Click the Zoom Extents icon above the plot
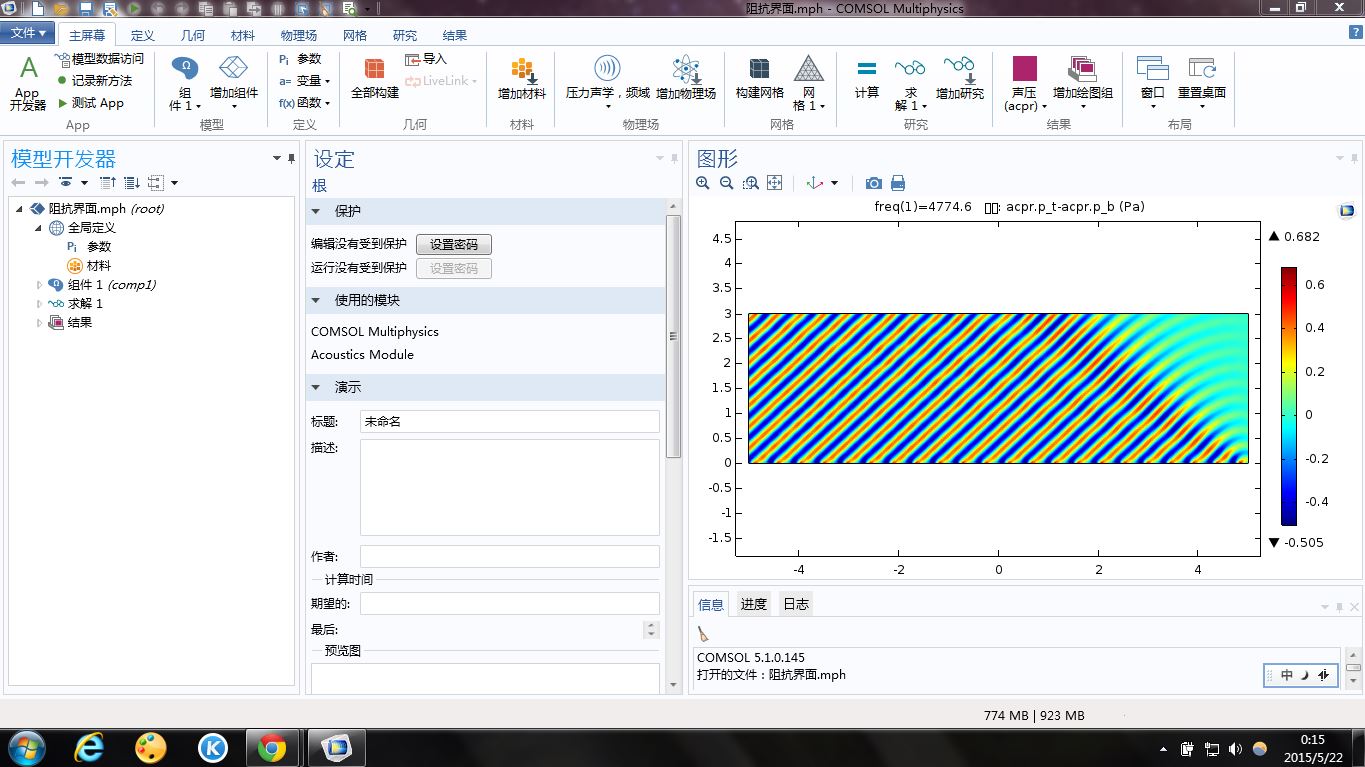Viewport: 1365px width, 767px height. [x=774, y=183]
